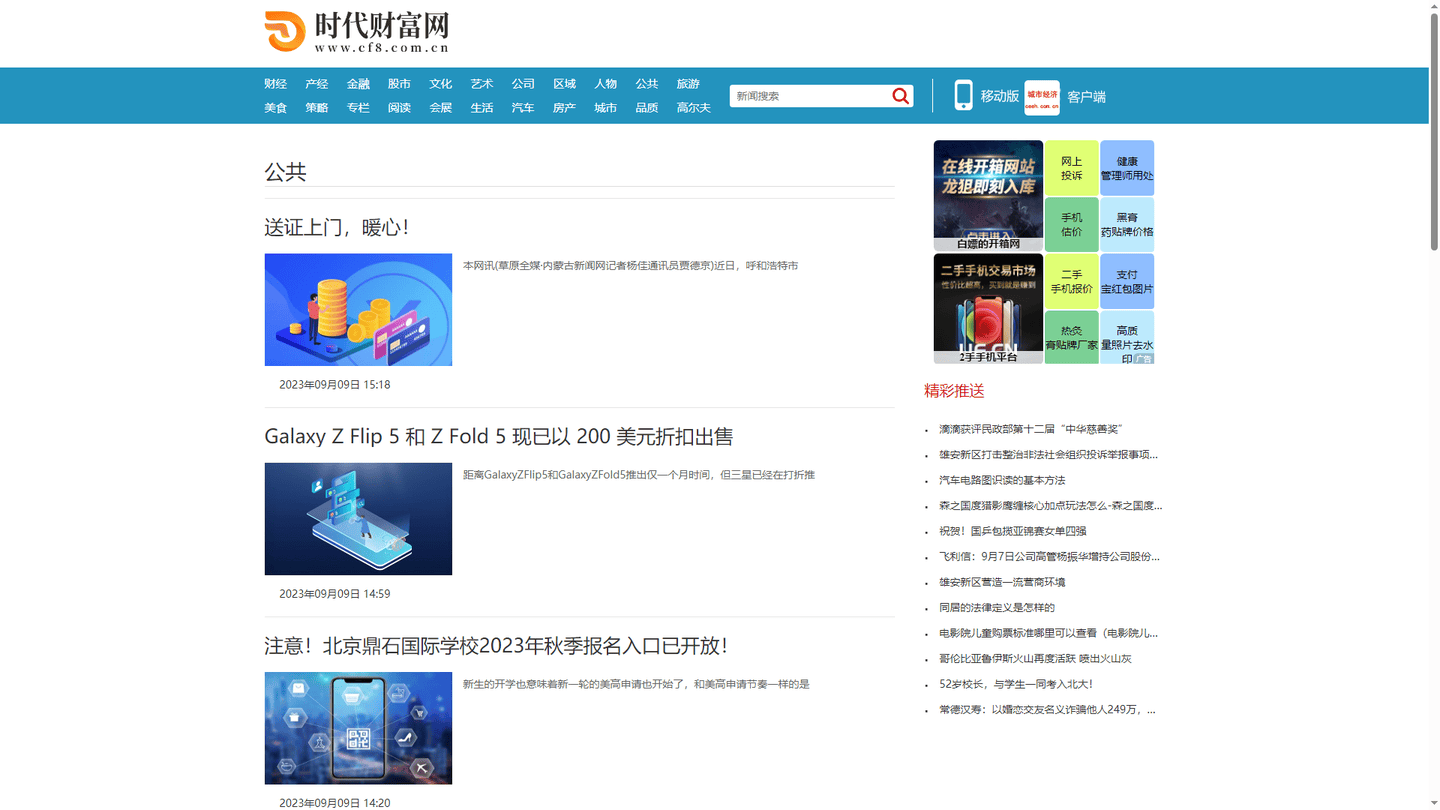Image resolution: width=1440 pixels, height=810 pixels.
Task: Select 公司 in the navigation bar
Action: click(x=523, y=84)
